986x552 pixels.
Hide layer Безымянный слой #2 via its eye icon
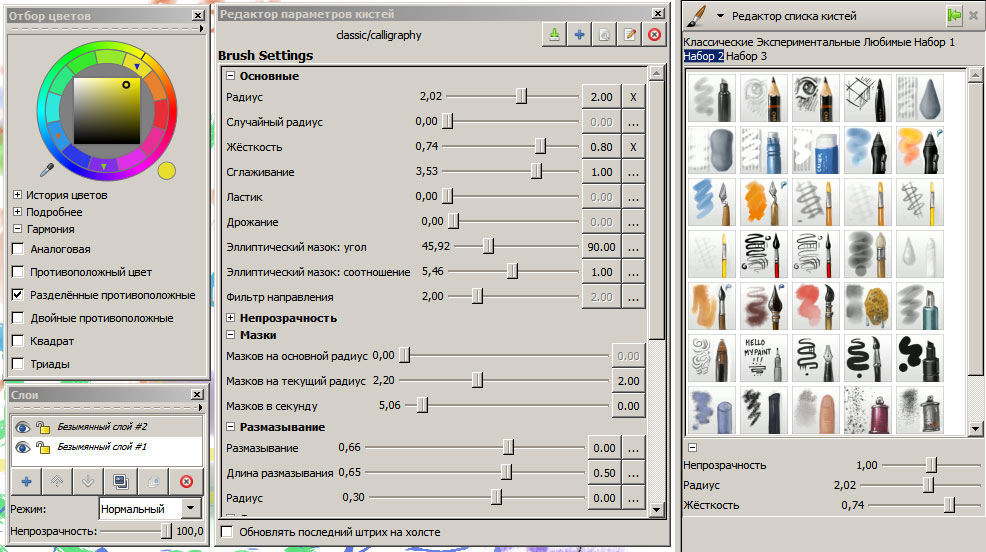tap(22, 426)
